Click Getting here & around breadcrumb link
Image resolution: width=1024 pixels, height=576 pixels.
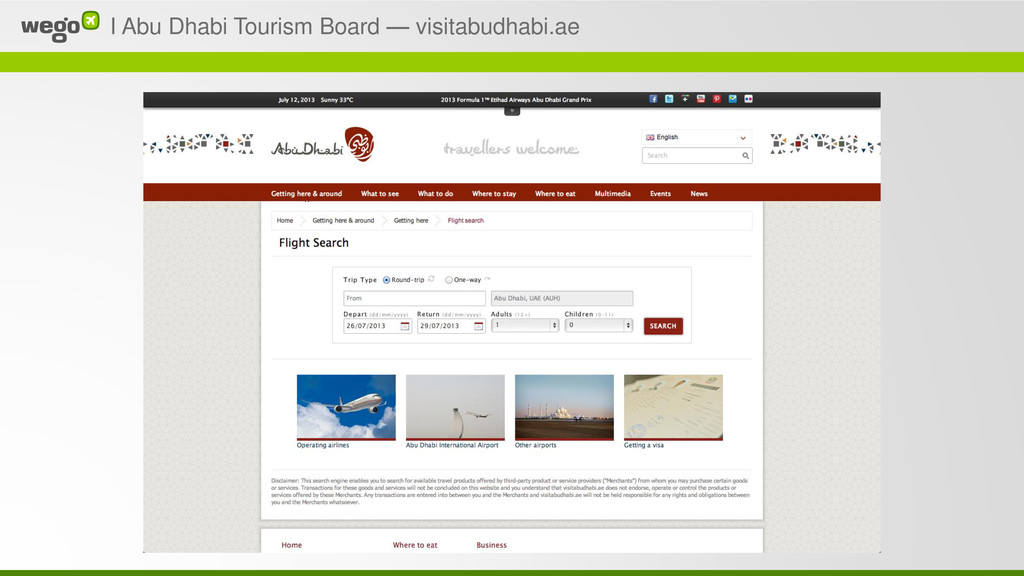click(343, 221)
